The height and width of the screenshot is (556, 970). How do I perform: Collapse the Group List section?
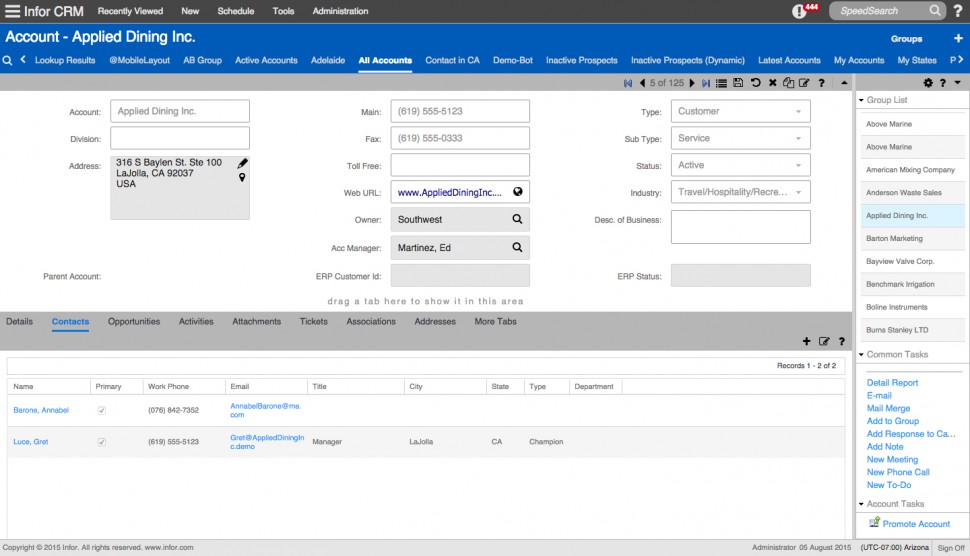point(861,100)
